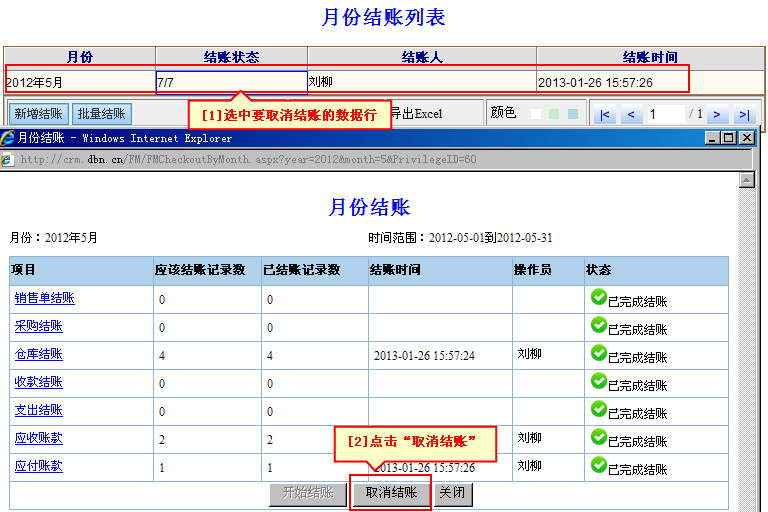The height and width of the screenshot is (512, 768).
Task: Click the page icon beside the URL
Action: point(9,159)
